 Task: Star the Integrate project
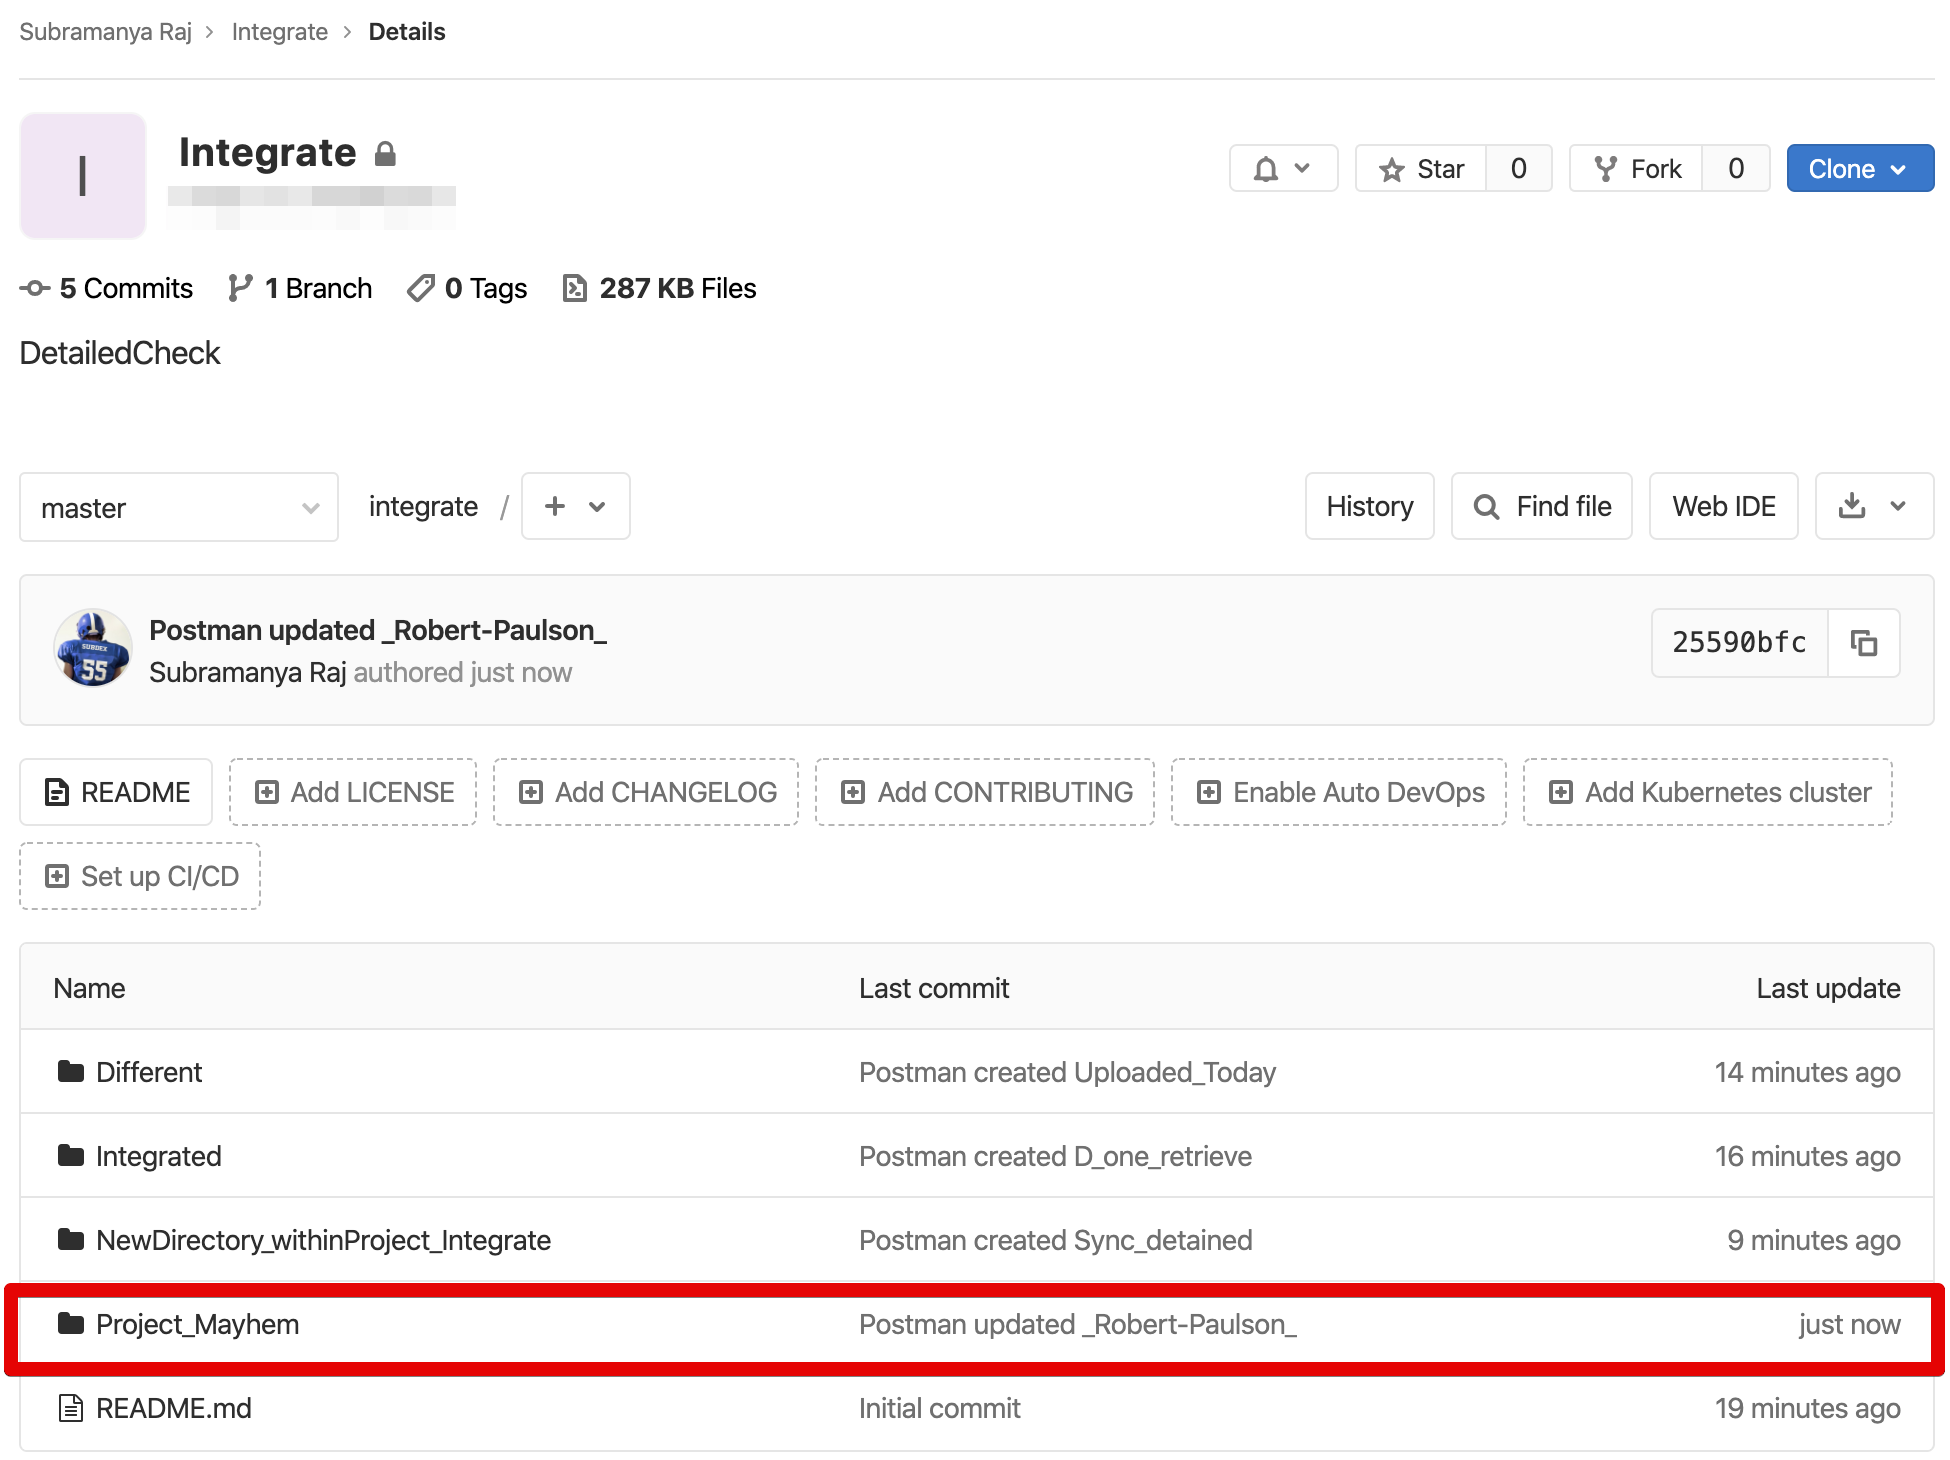[x=1421, y=168]
